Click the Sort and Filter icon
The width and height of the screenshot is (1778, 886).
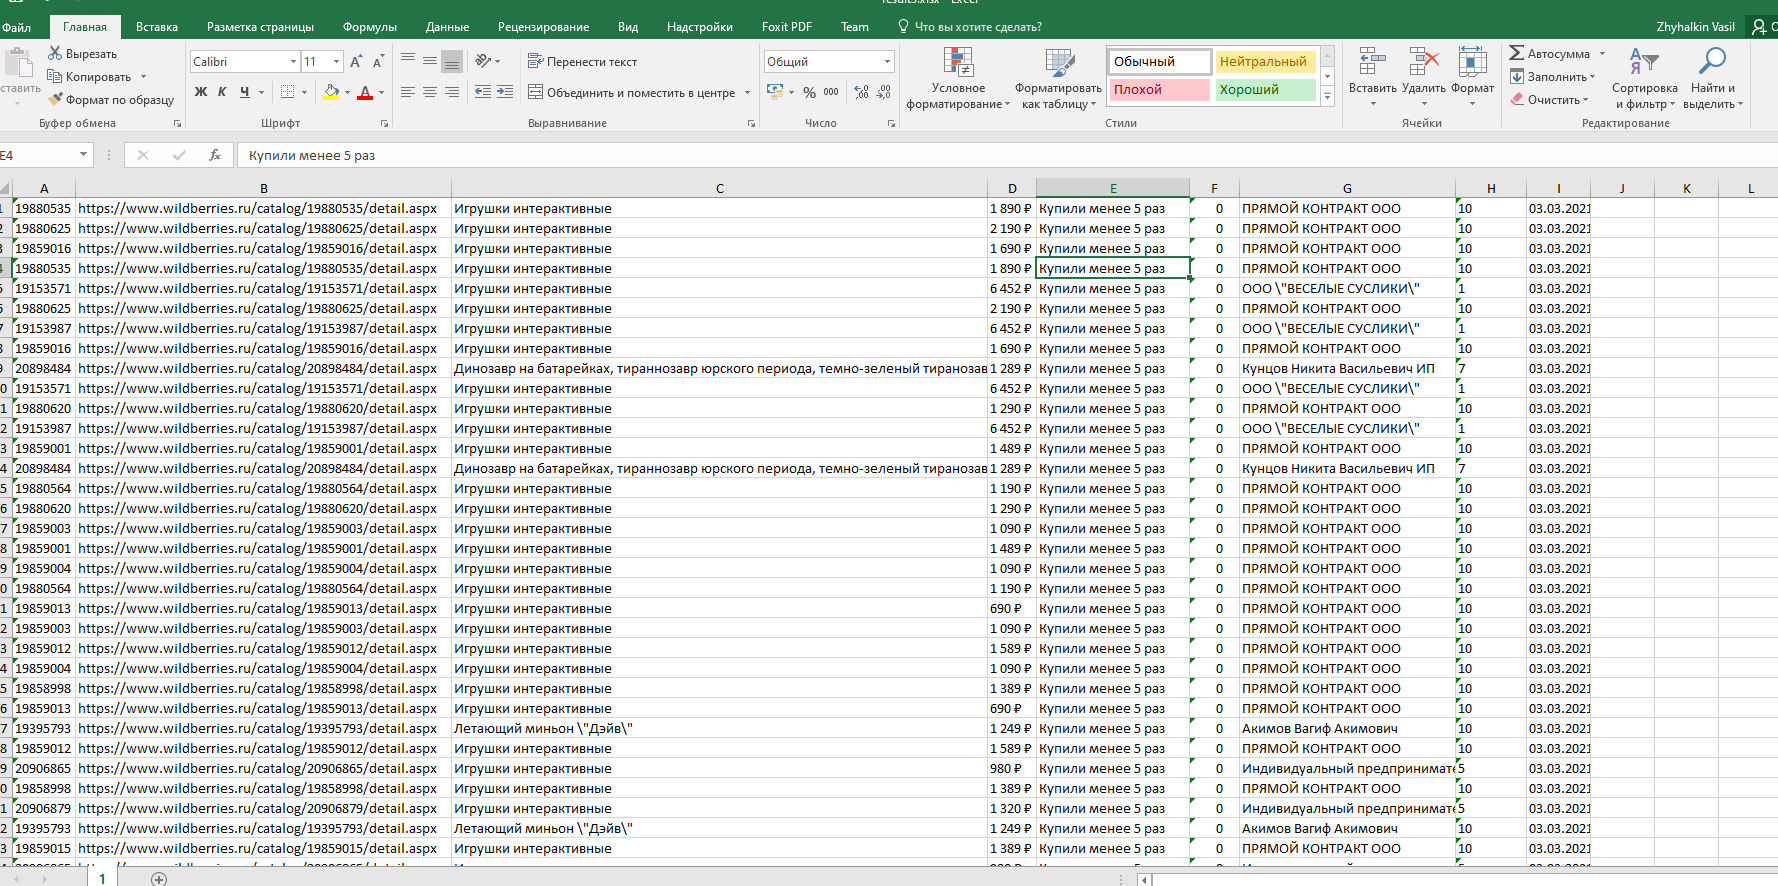pos(1643,63)
